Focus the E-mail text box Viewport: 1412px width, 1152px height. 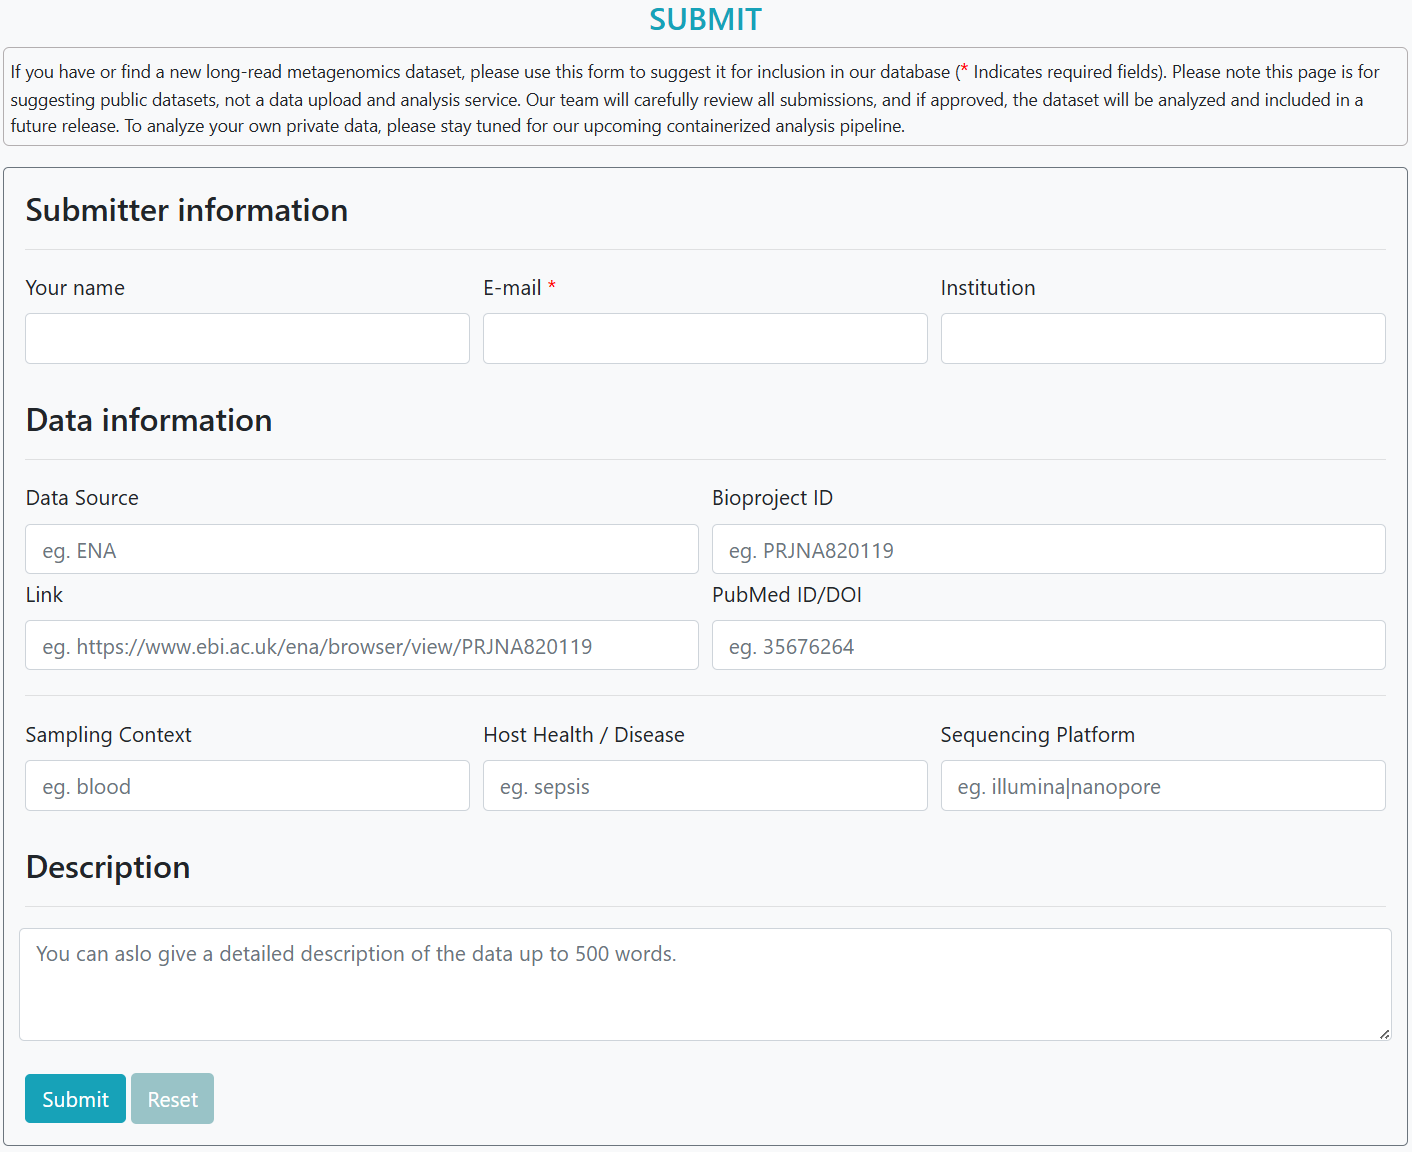(x=705, y=339)
